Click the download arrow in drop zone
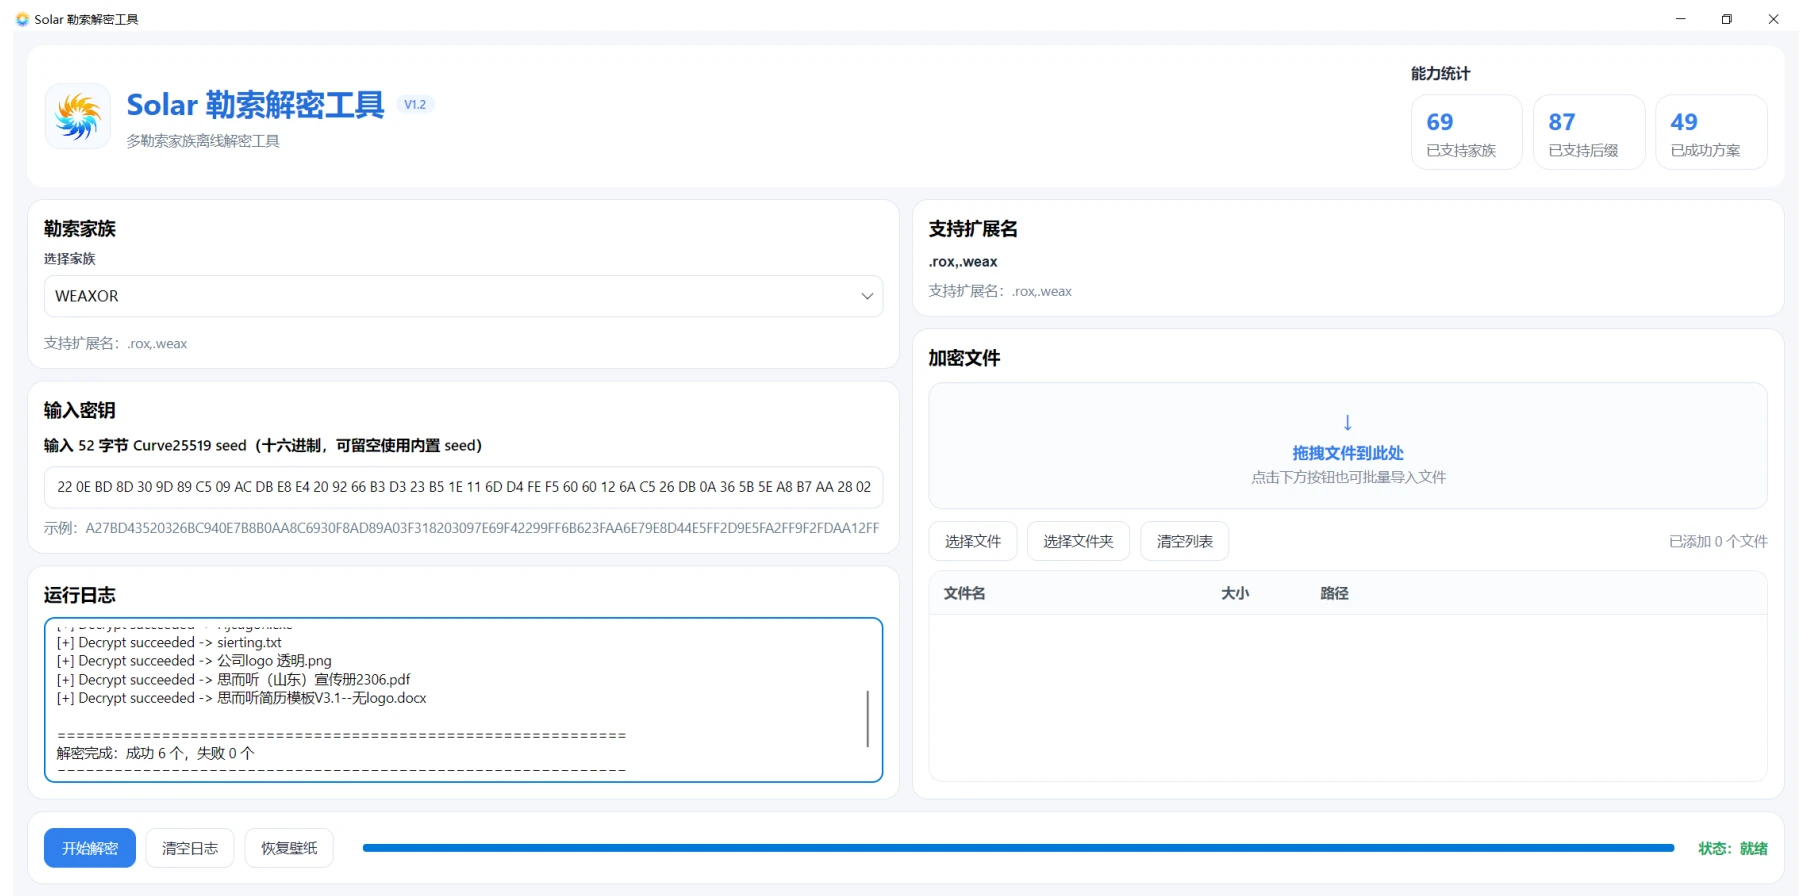Viewport: 1807px width, 896px height. pyautogui.click(x=1347, y=422)
